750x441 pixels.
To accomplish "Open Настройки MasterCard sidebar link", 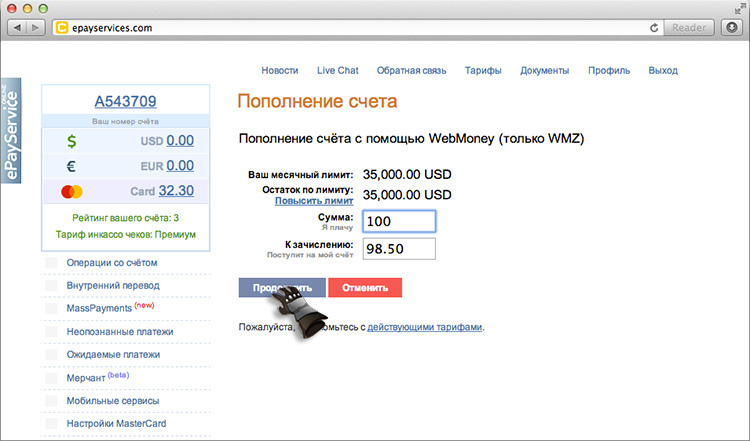I will click(116, 423).
